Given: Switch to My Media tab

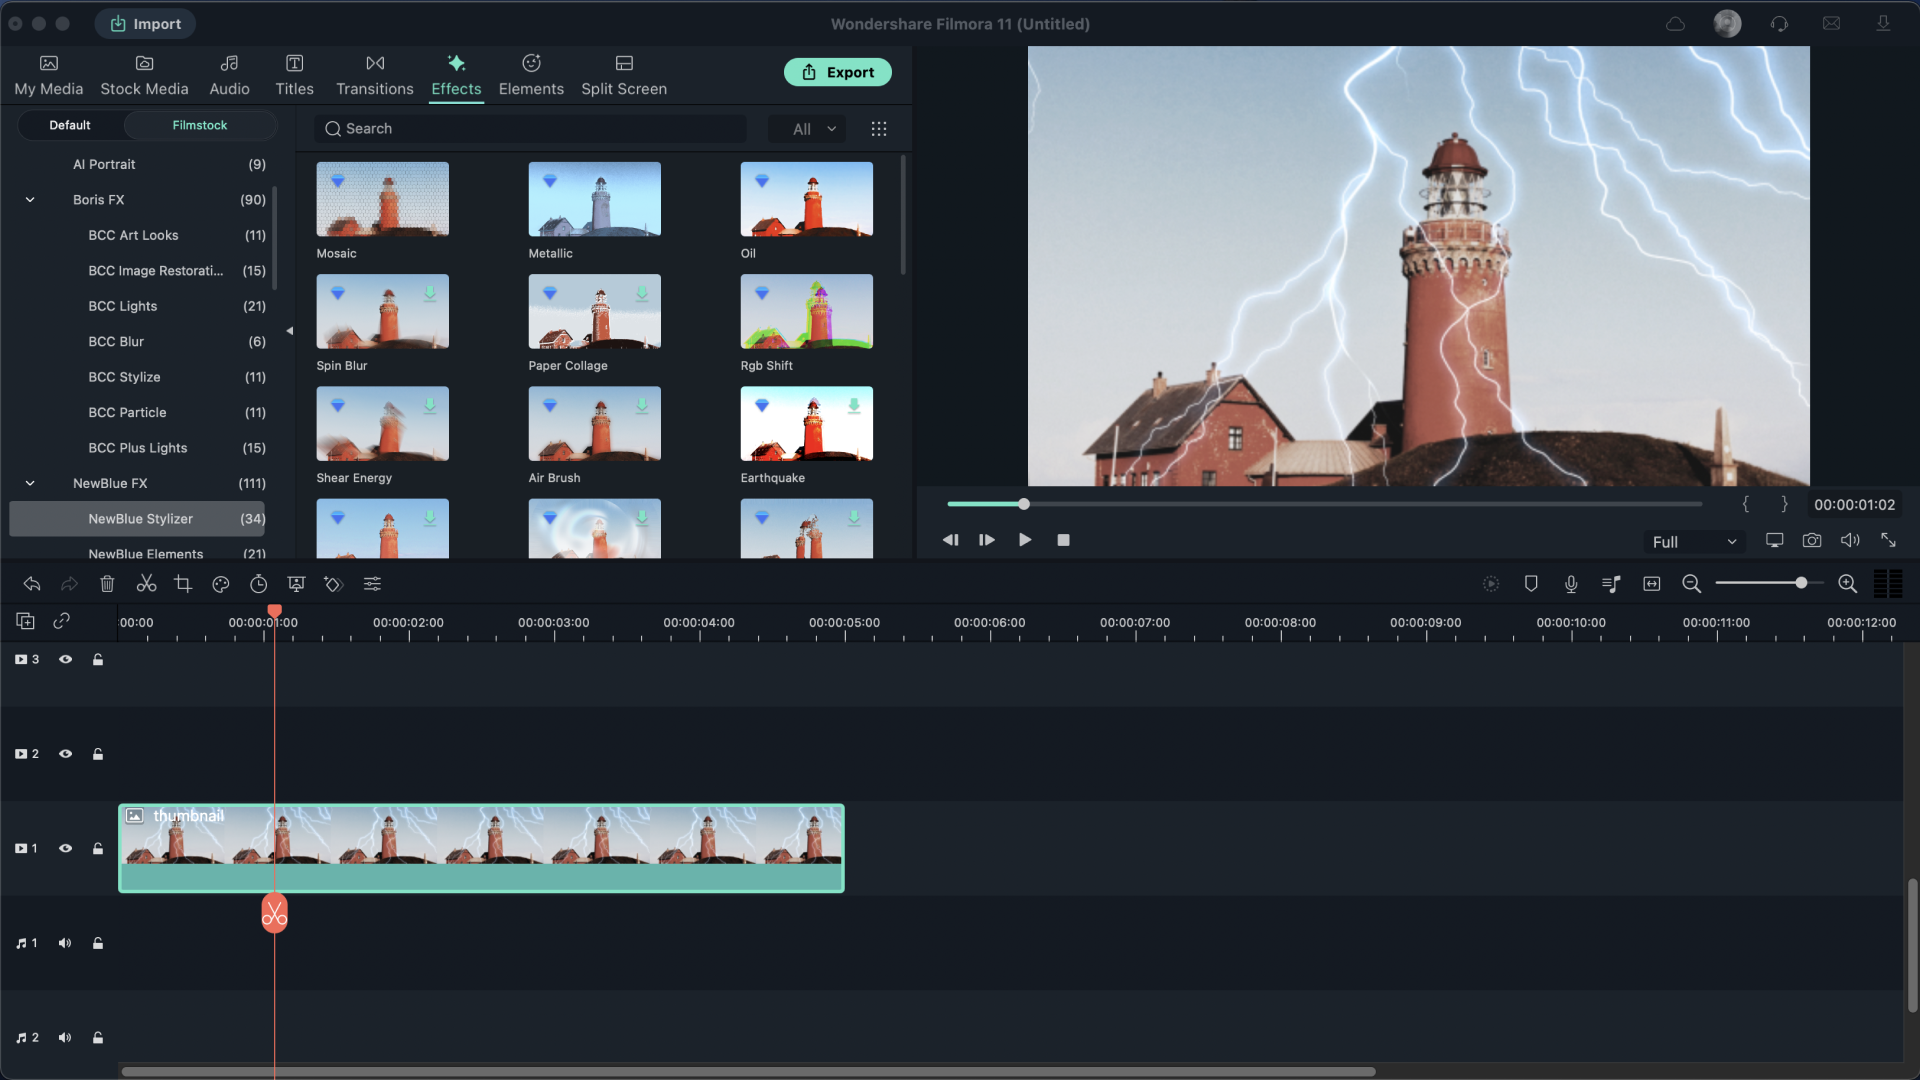Looking at the screenshot, I should 49,76.
